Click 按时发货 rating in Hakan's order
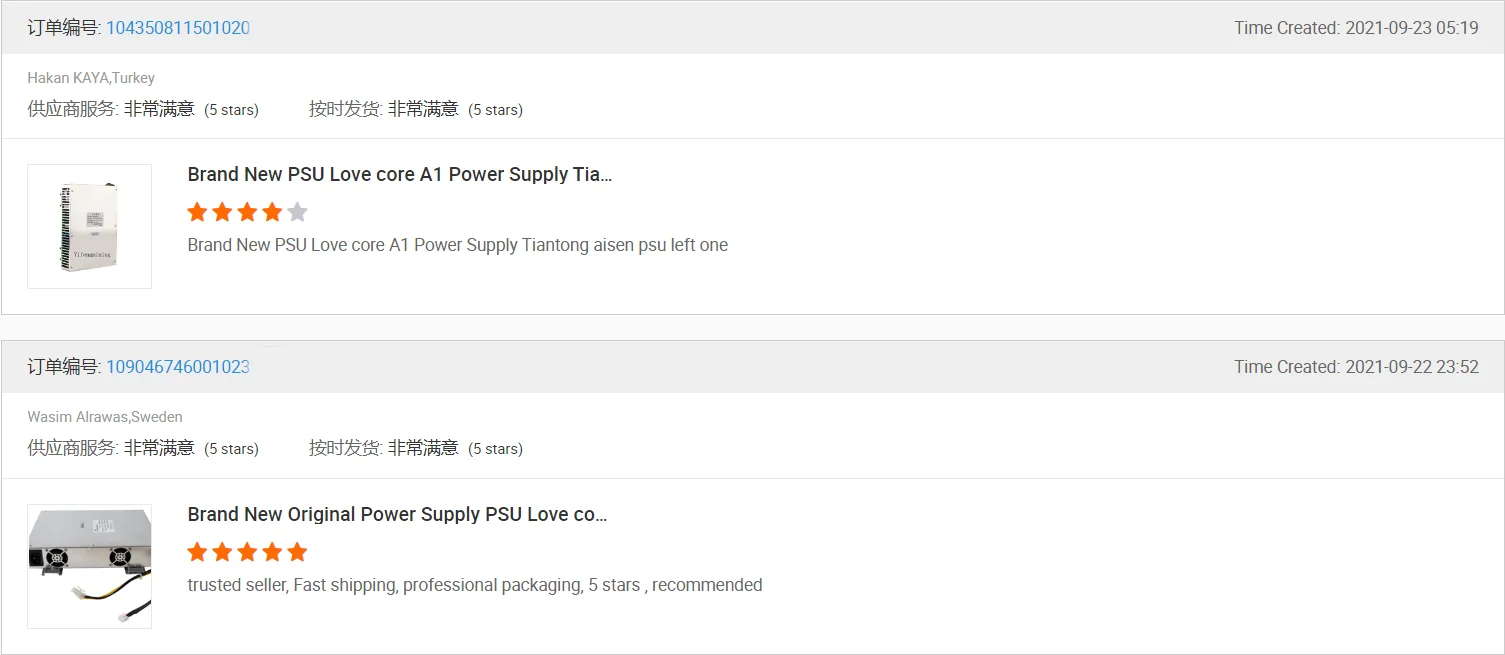Image resolution: width=1505 pixels, height=655 pixels. point(415,110)
